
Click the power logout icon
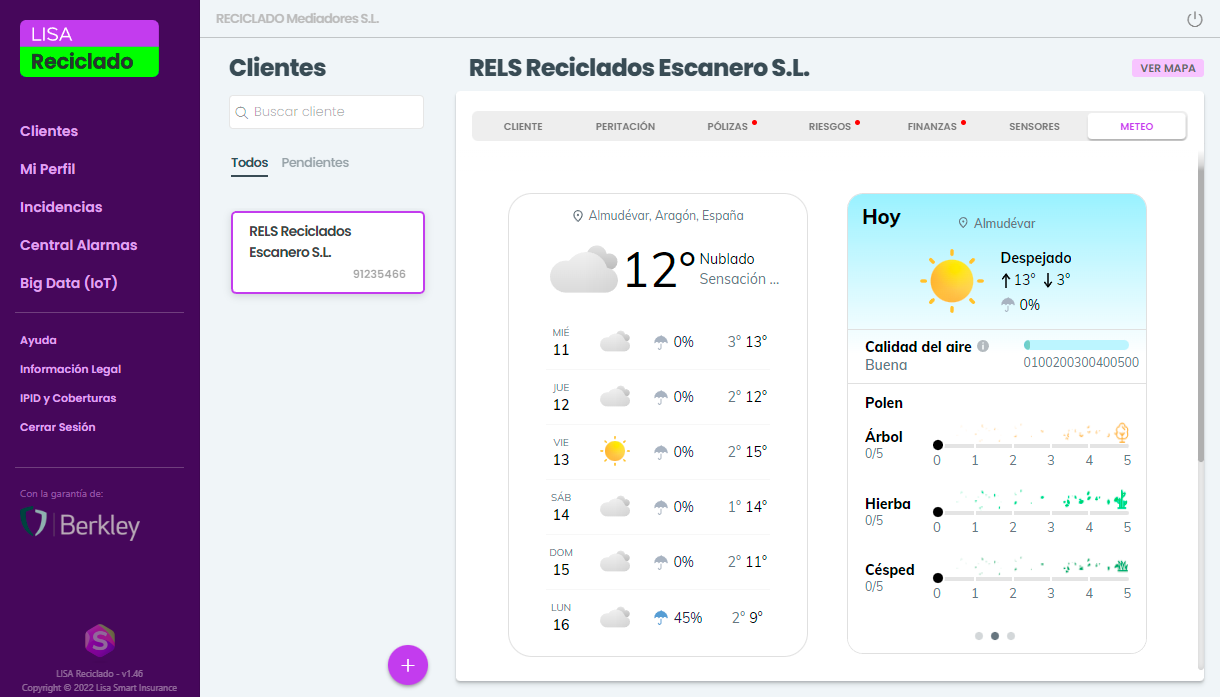[x=1194, y=19]
